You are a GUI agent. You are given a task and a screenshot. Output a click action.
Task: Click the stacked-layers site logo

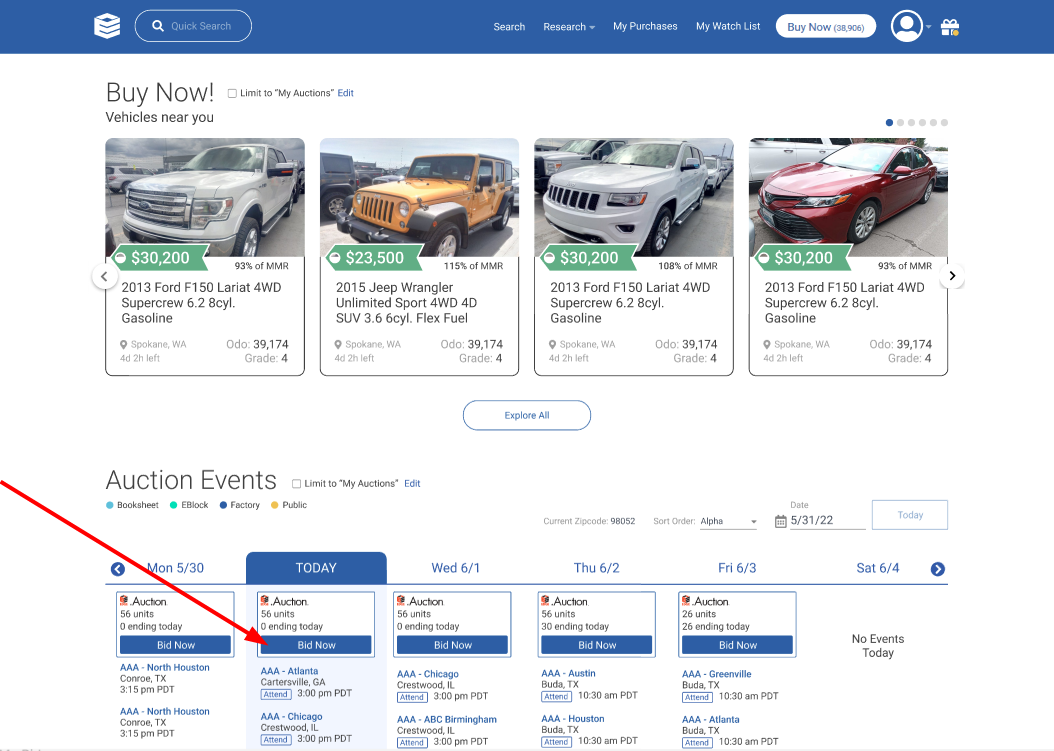tap(108, 26)
